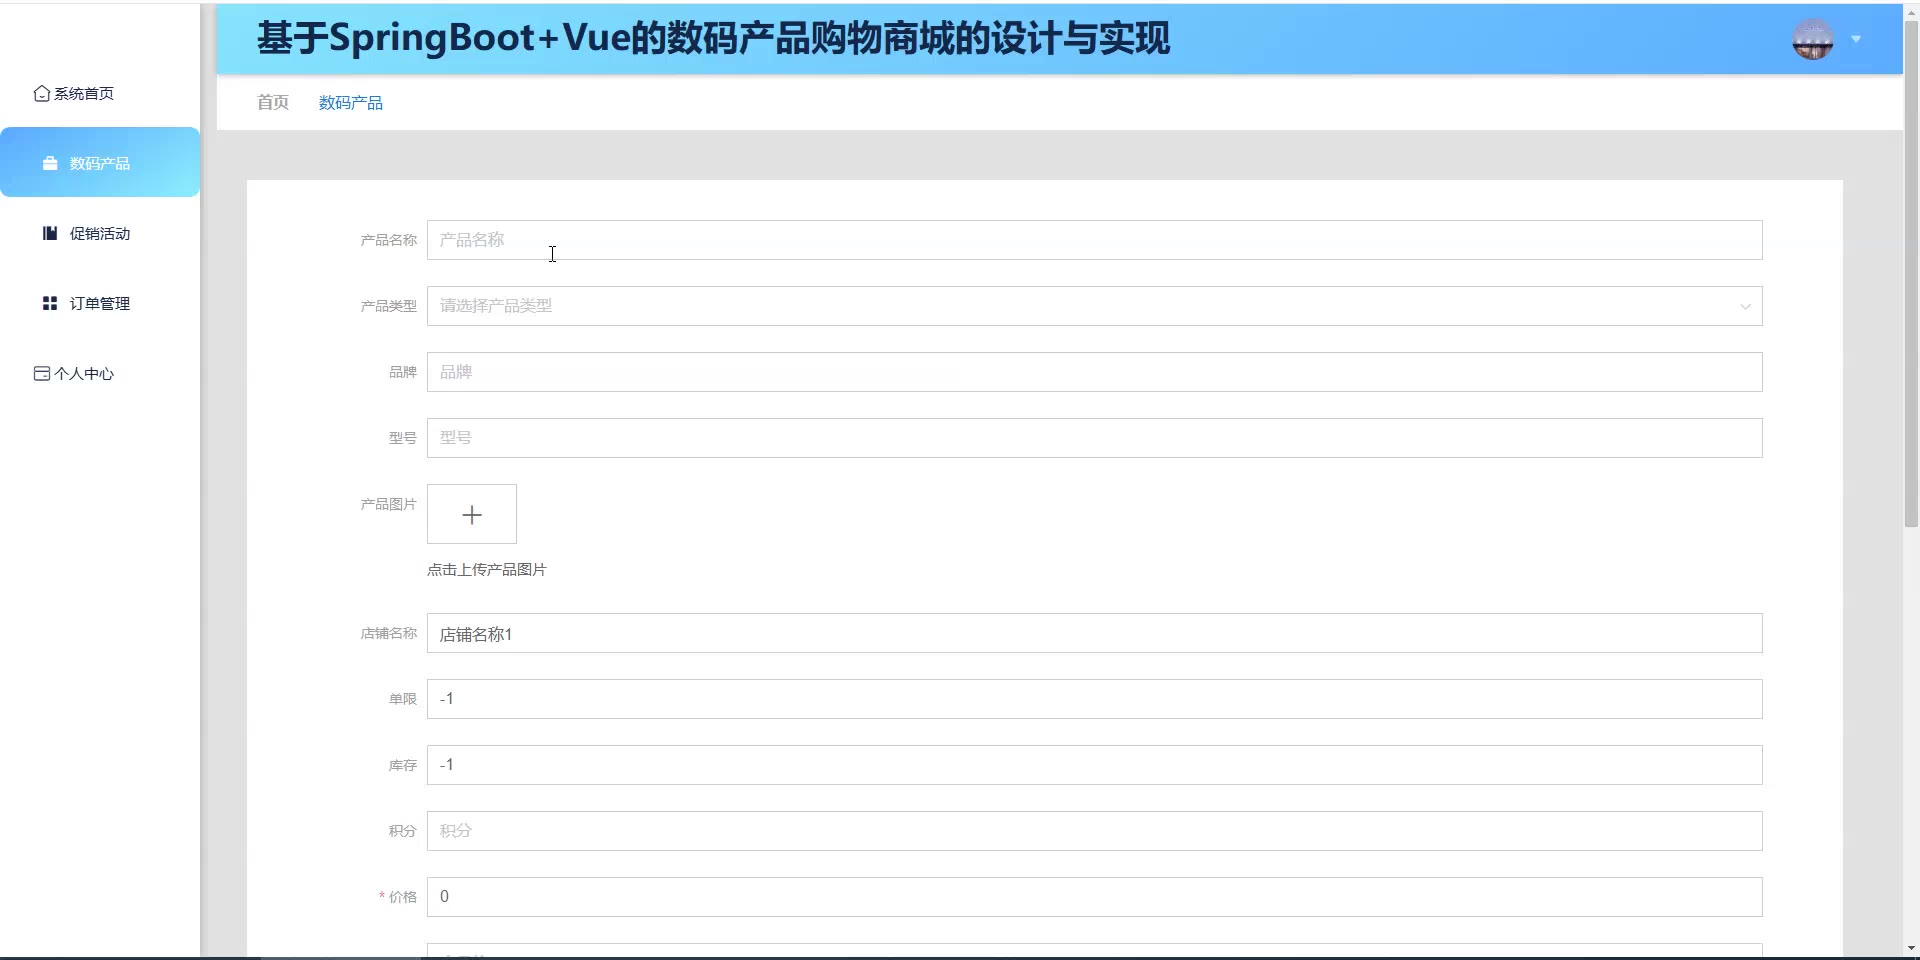
Task: Click the page vertical scrollbar thumb
Action: pos(1911,272)
